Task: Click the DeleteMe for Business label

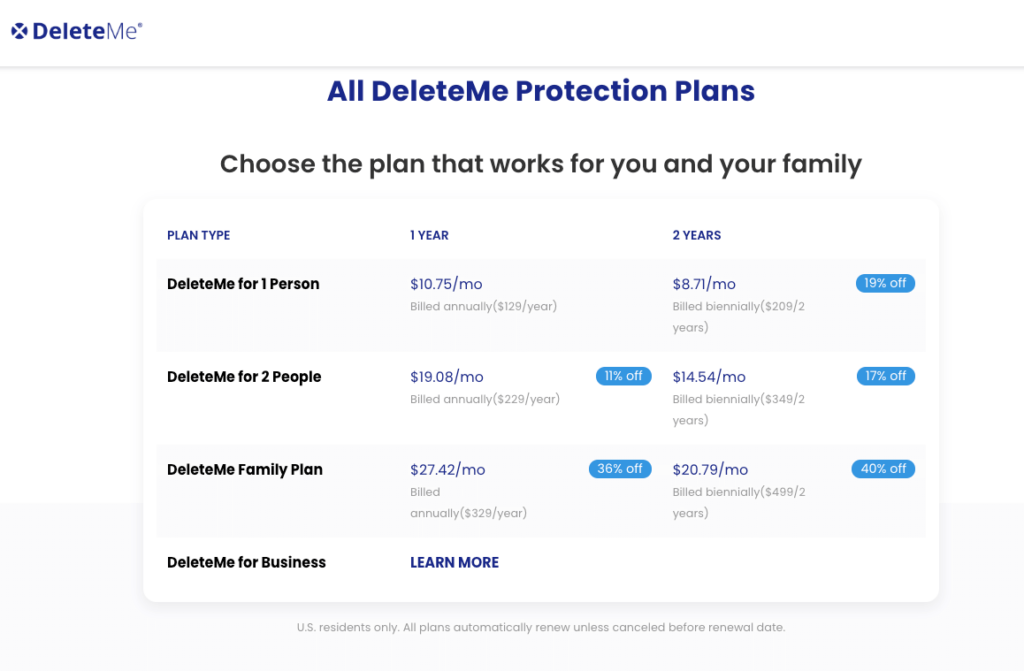Action: 246,563
